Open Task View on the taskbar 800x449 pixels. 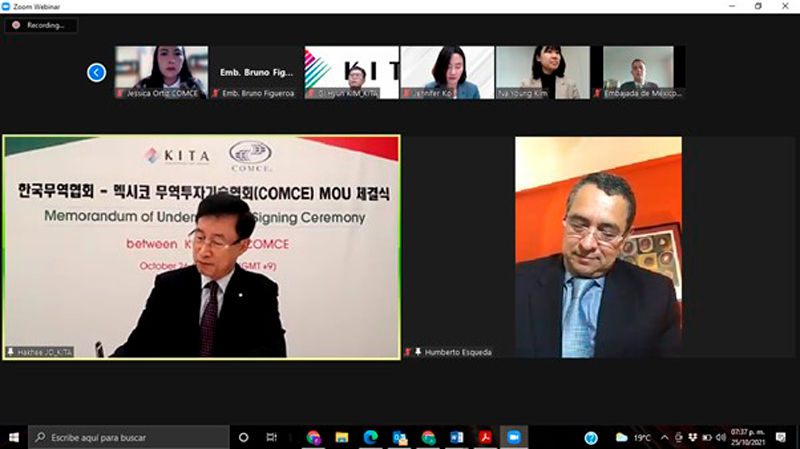tap(271, 437)
